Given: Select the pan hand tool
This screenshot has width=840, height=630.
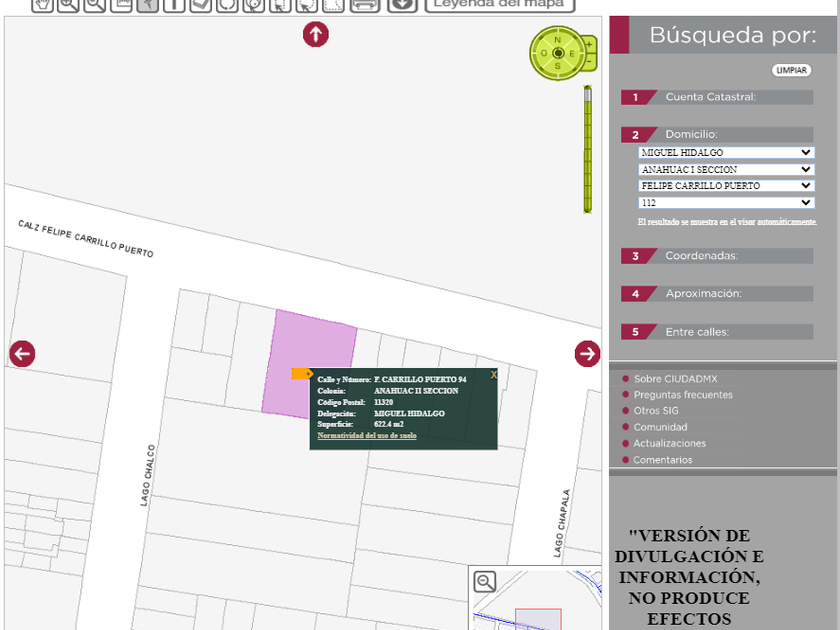Looking at the screenshot, I should (42, 5).
